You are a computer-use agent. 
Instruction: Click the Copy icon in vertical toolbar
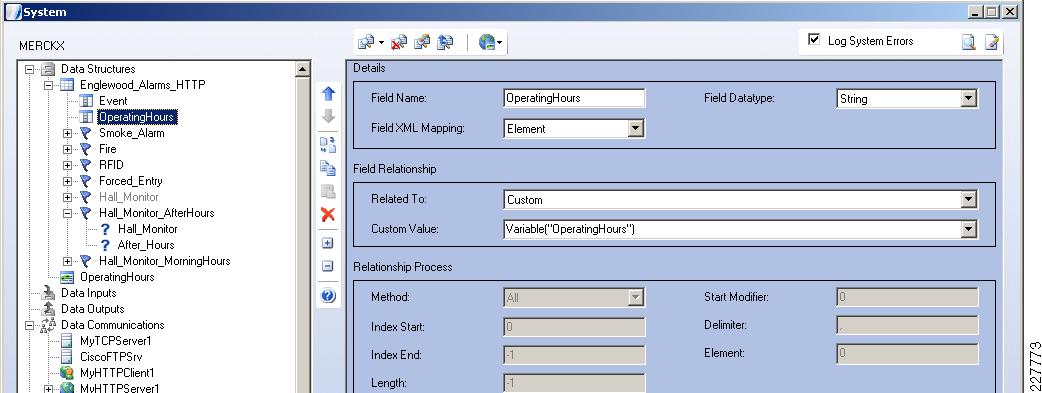click(x=328, y=168)
